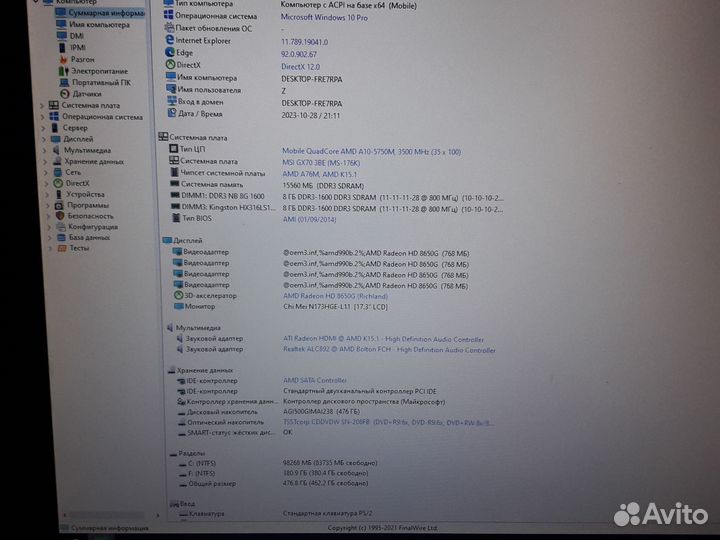Expand the Операционная система tree node
720x540 pixels.
[43, 117]
